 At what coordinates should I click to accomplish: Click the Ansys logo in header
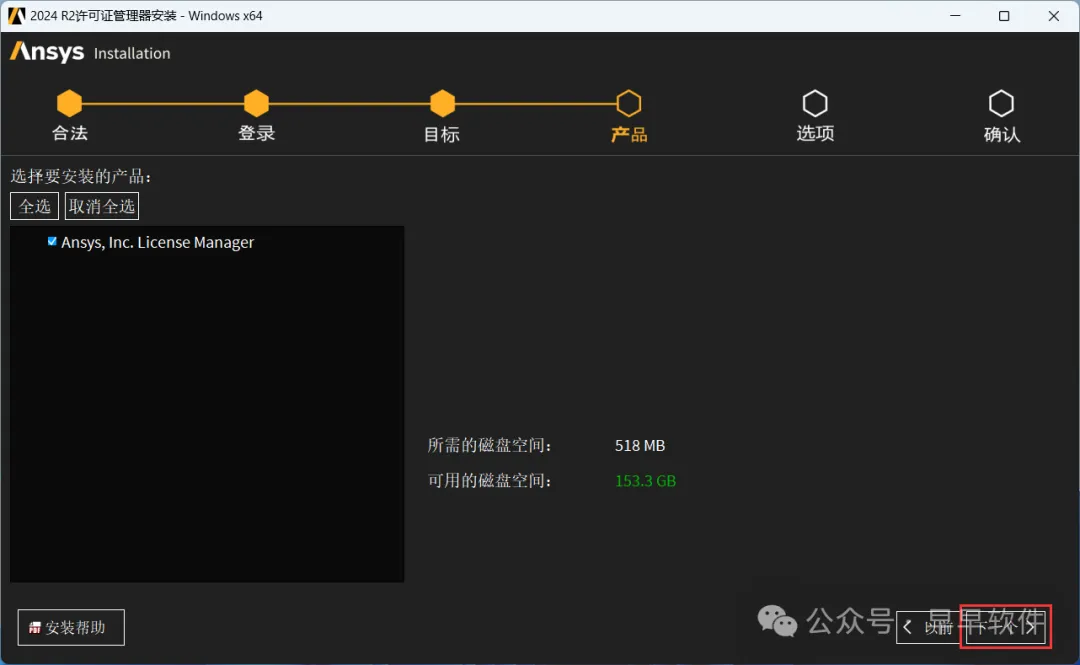48,52
